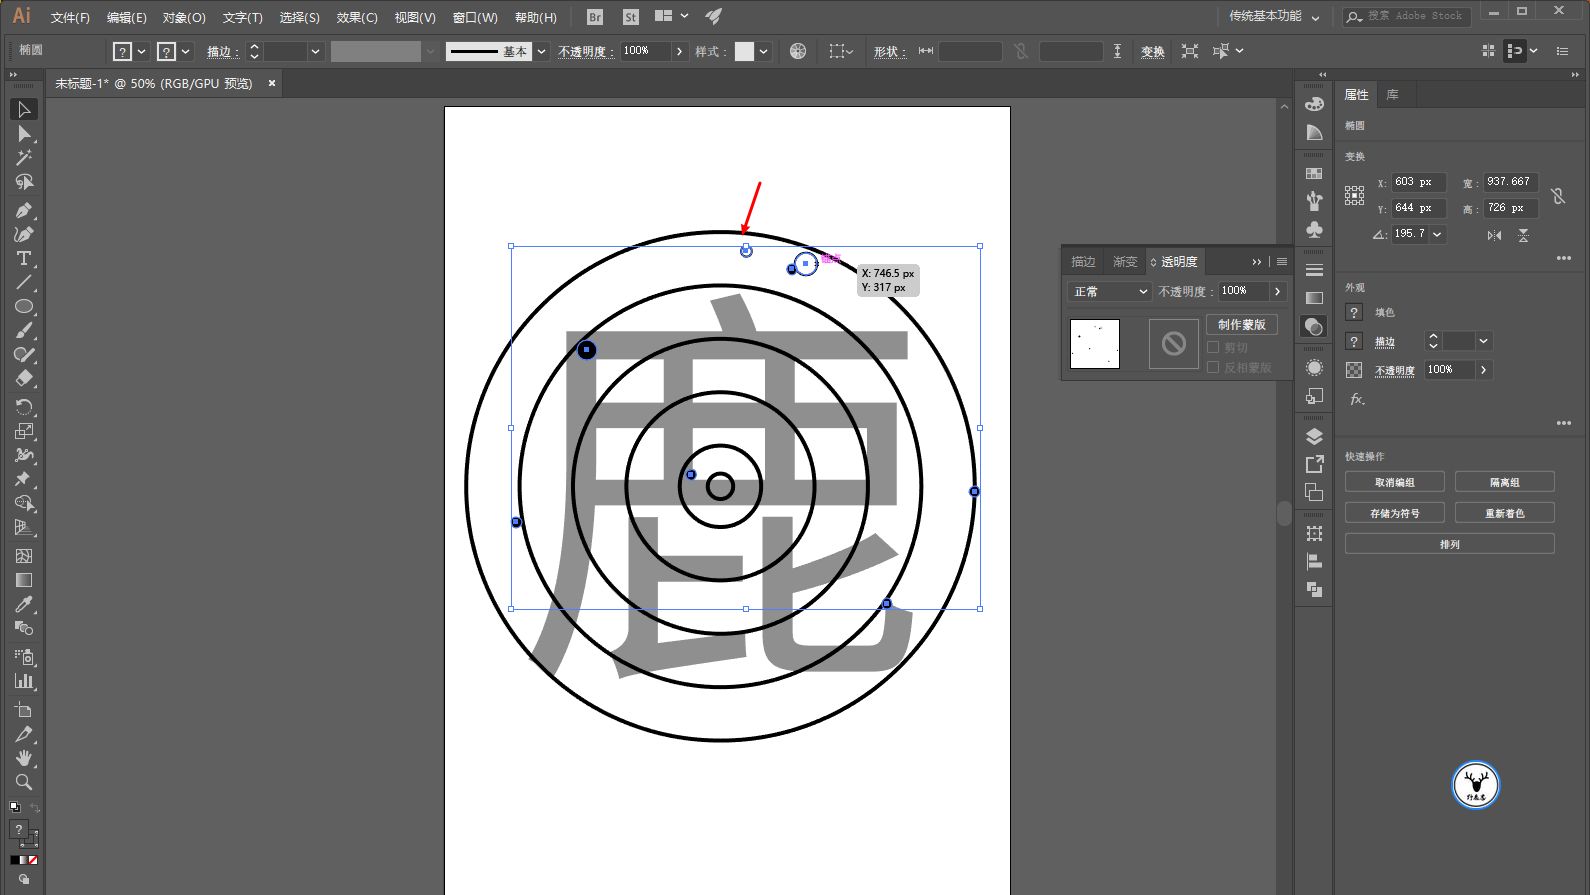
Task: Select the Scale tool
Action: pos(24,431)
